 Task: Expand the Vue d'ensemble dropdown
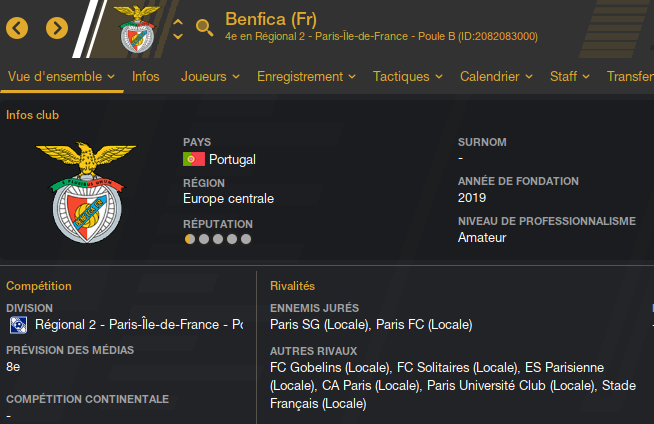click(61, 76)
